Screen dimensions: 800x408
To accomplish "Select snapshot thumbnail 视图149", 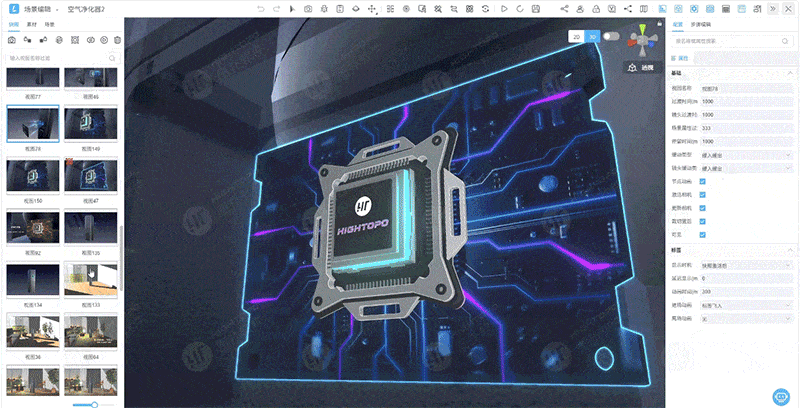I will click(x=91, y=124).
